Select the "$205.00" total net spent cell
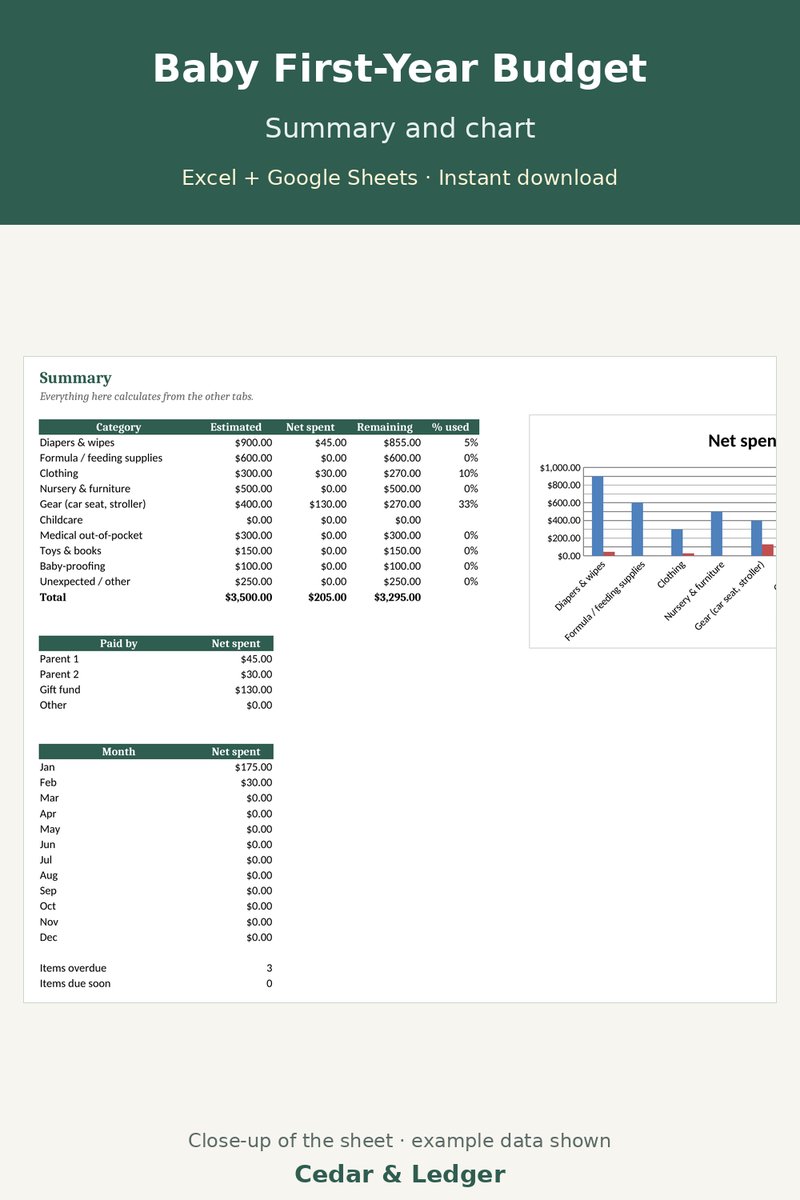Screen dimensions: 800x1200 pyautogui.click(x=328, y=597)
